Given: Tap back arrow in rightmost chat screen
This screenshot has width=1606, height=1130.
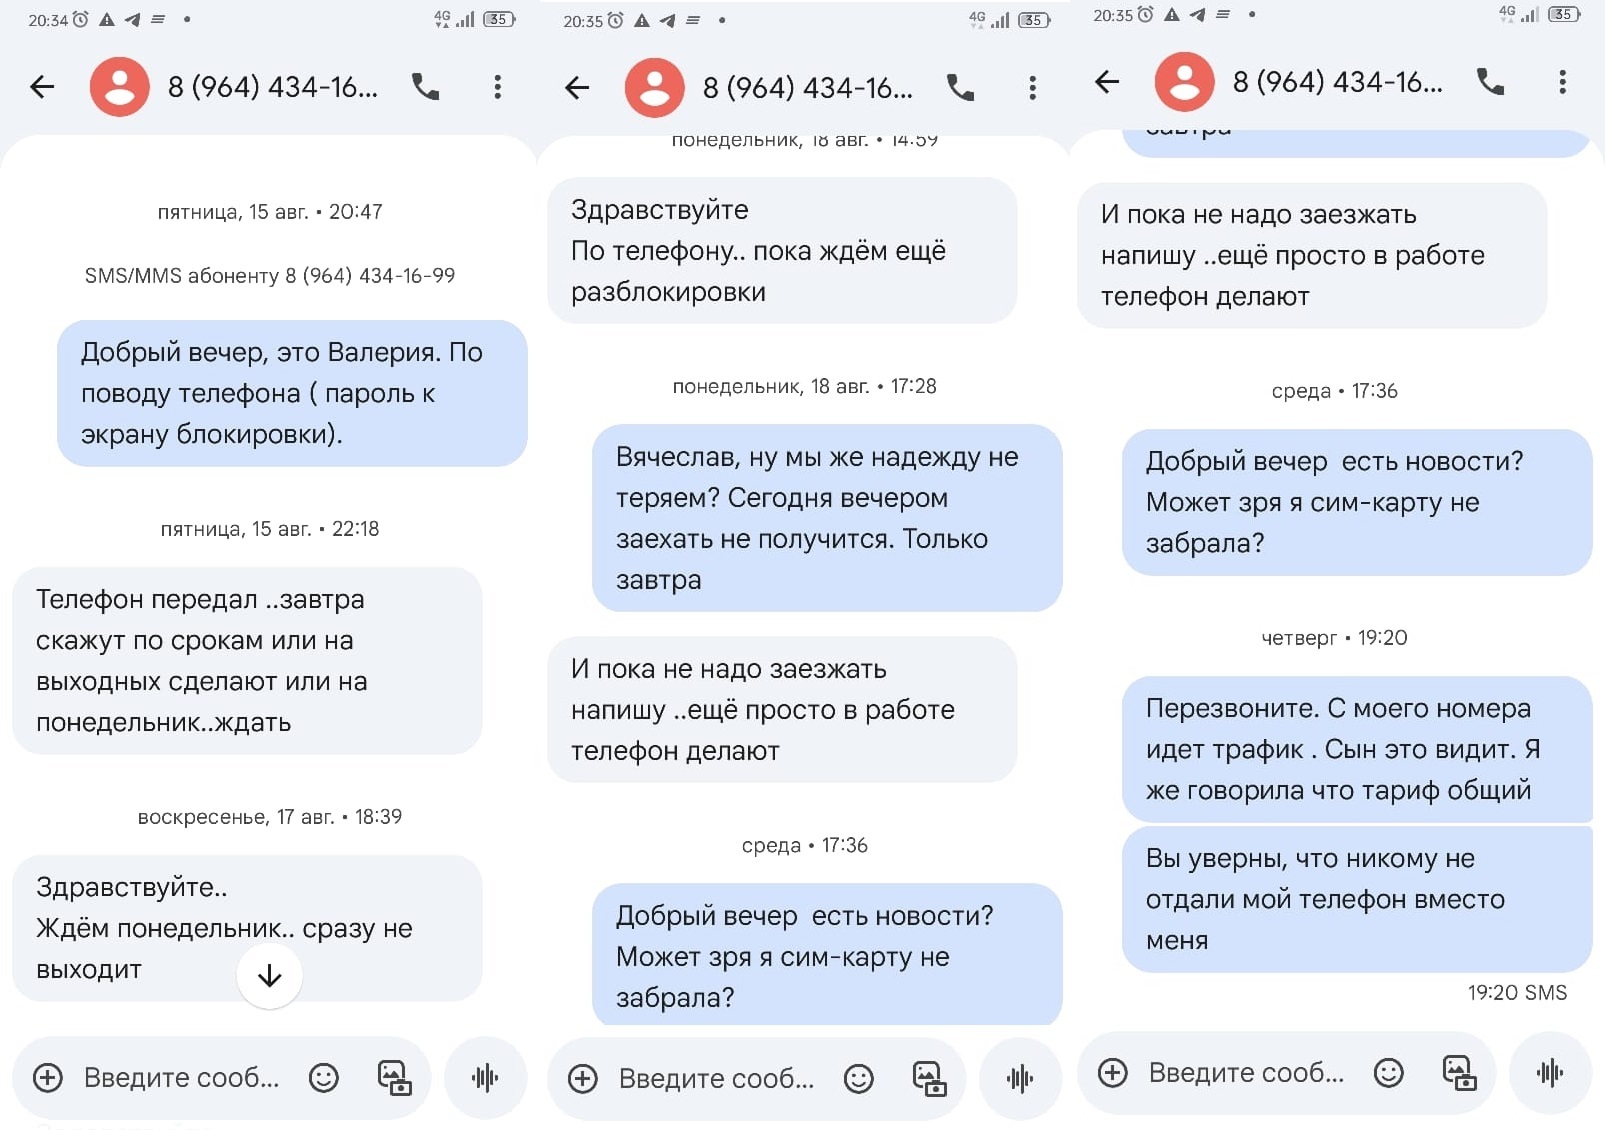Looking at the screenshot, I should click(x=1107, y=82).
